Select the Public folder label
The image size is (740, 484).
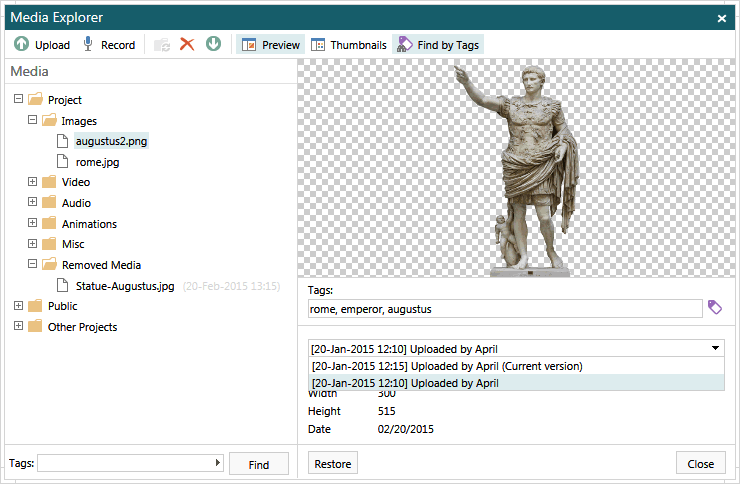tap(62, 306)
